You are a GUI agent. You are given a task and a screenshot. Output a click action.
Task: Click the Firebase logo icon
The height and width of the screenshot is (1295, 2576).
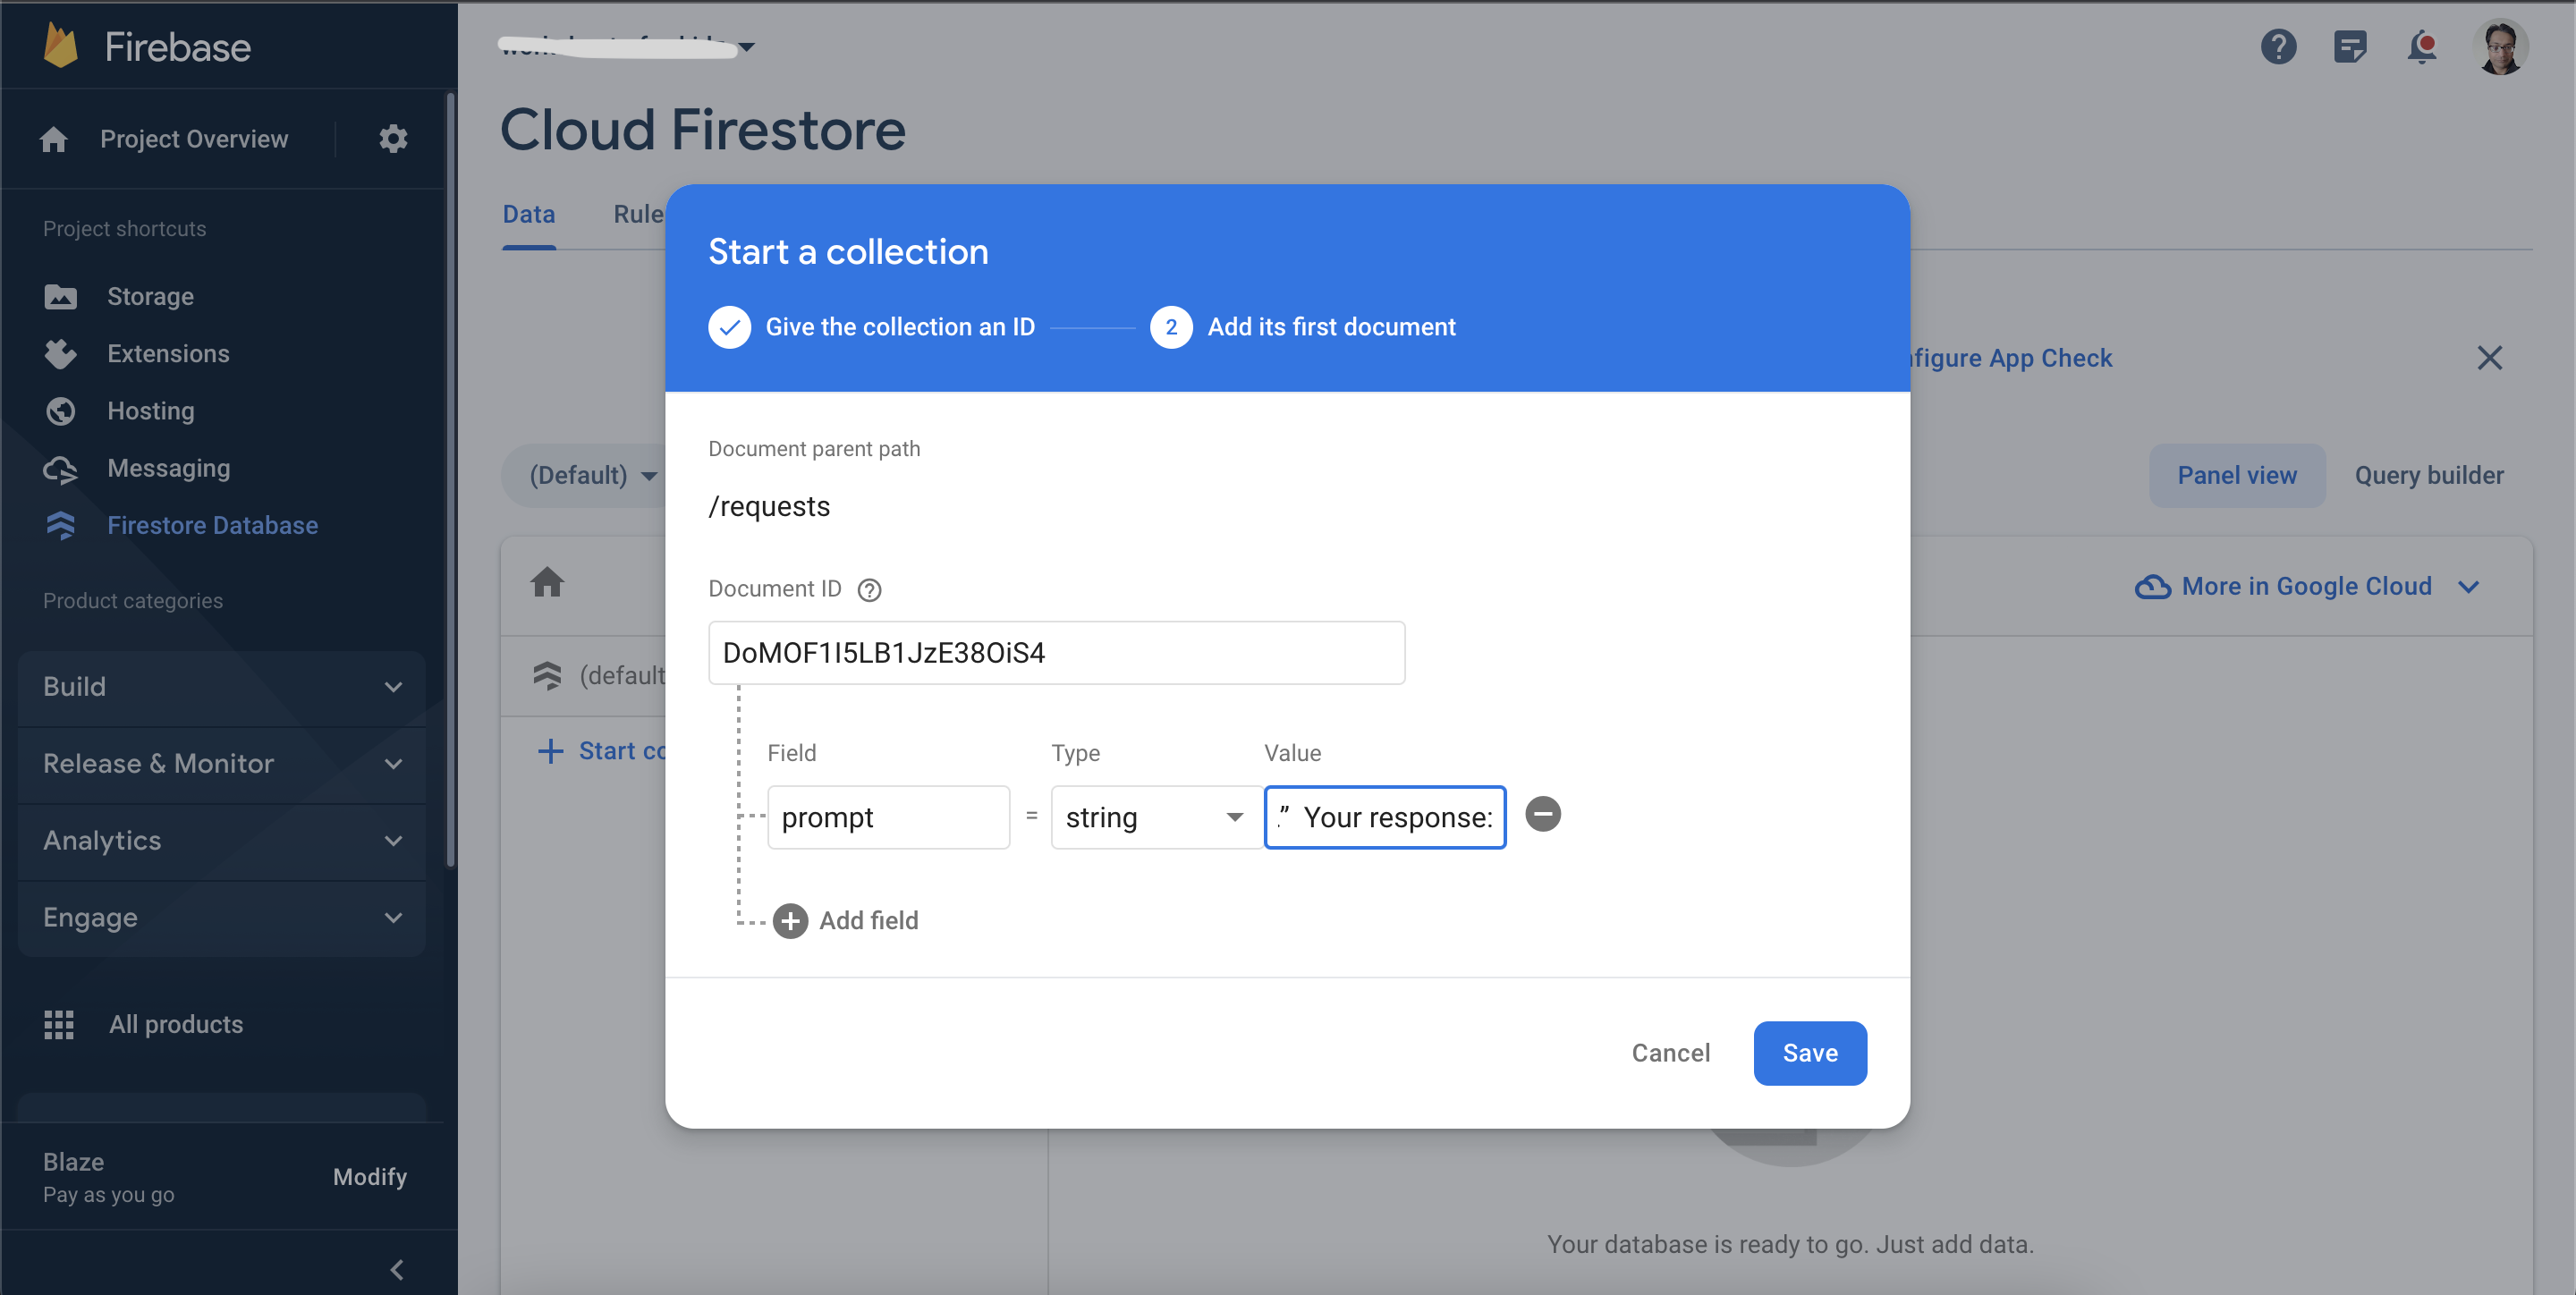coord(61,46)
